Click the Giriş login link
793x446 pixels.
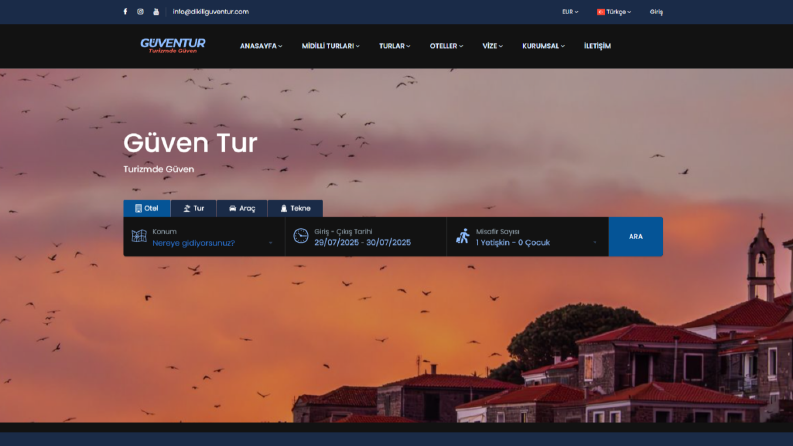(656, 12)
